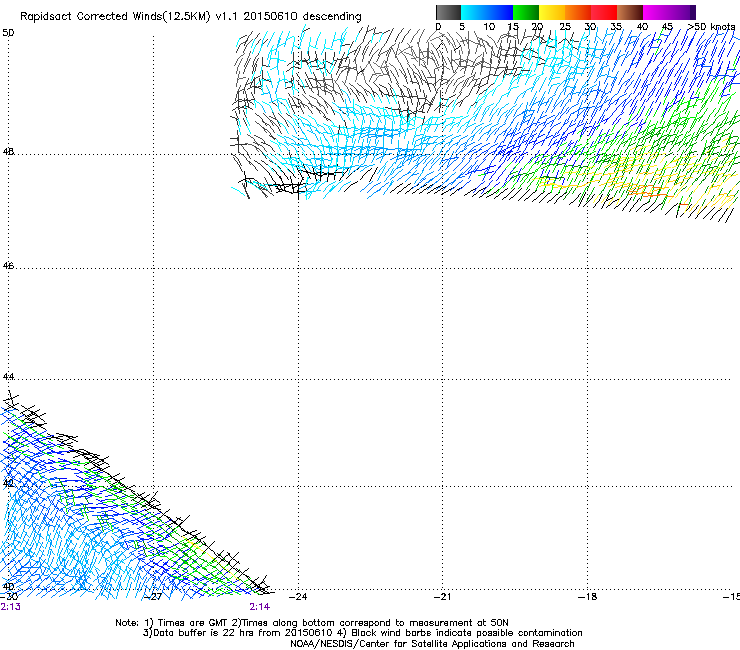Click the magenta 40–45 knots color bar segment
Screen dimensions: 740x650
tap(656, 12)
